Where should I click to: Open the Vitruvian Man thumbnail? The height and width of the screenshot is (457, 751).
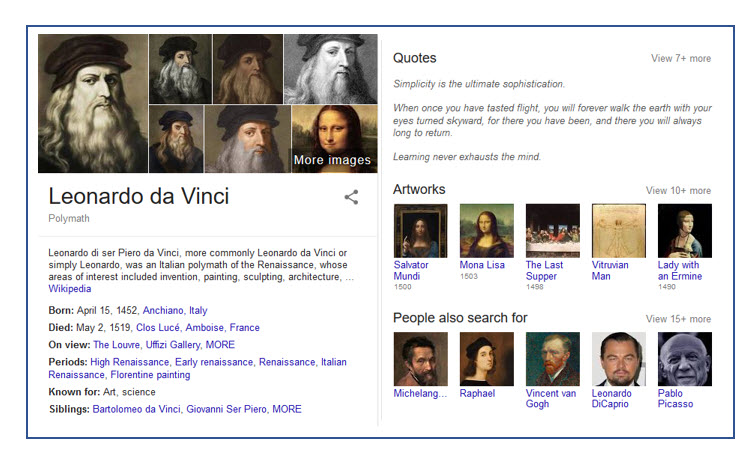tap(618, 230)
